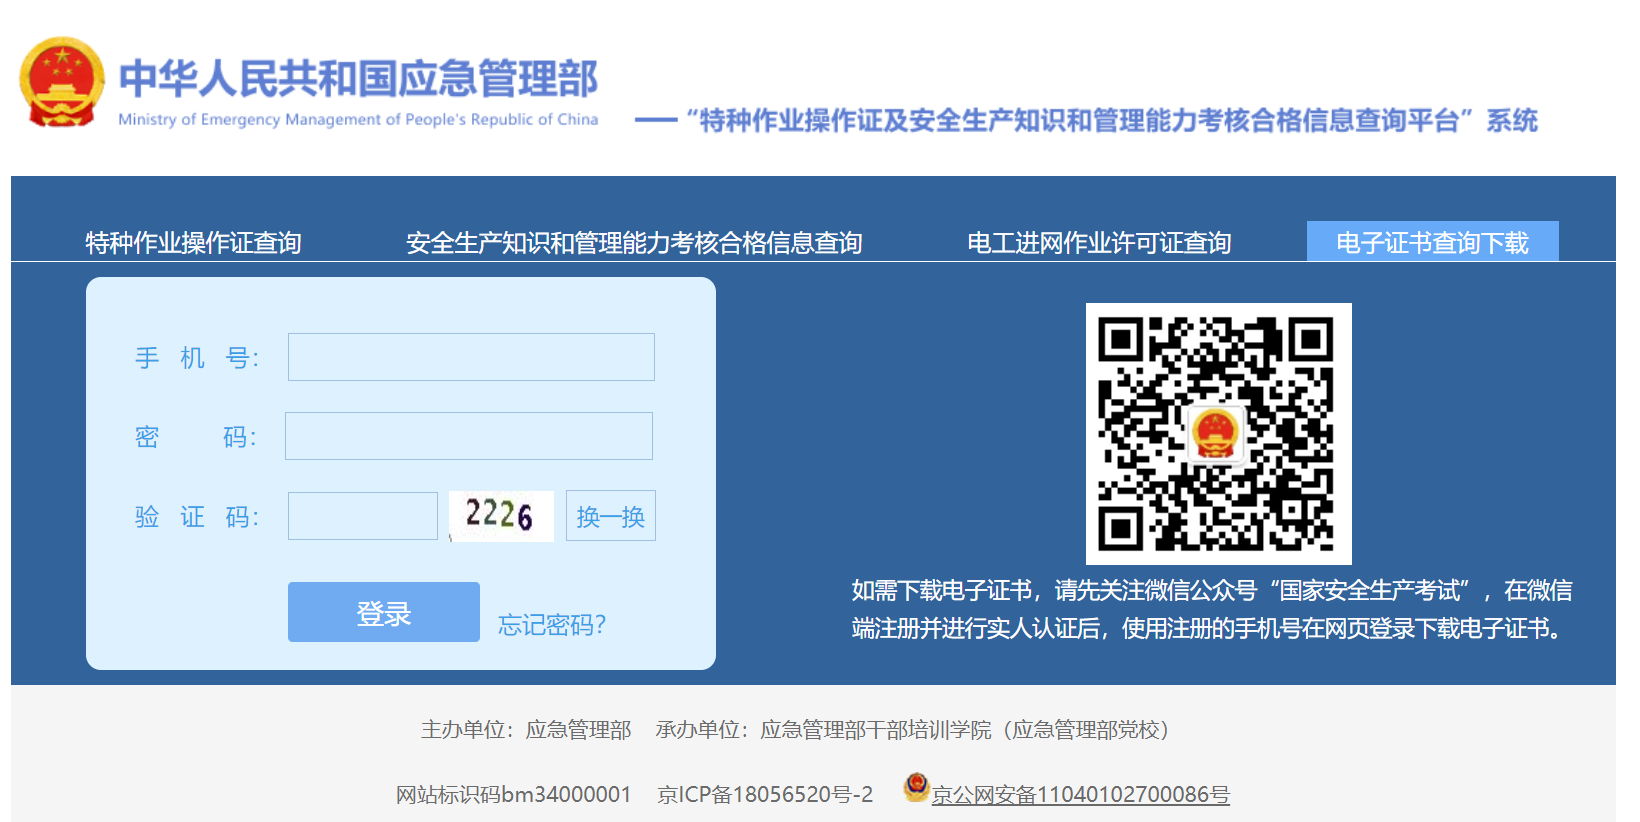1640x822 pixels.
Task: Open the 安全生产知识和管理能力考核合格信息查询 tab
Action: point(634,243)
